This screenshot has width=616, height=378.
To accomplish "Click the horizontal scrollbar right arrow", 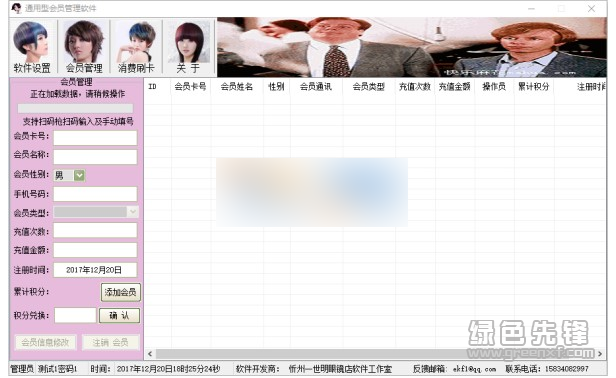I will click(600, 354).
